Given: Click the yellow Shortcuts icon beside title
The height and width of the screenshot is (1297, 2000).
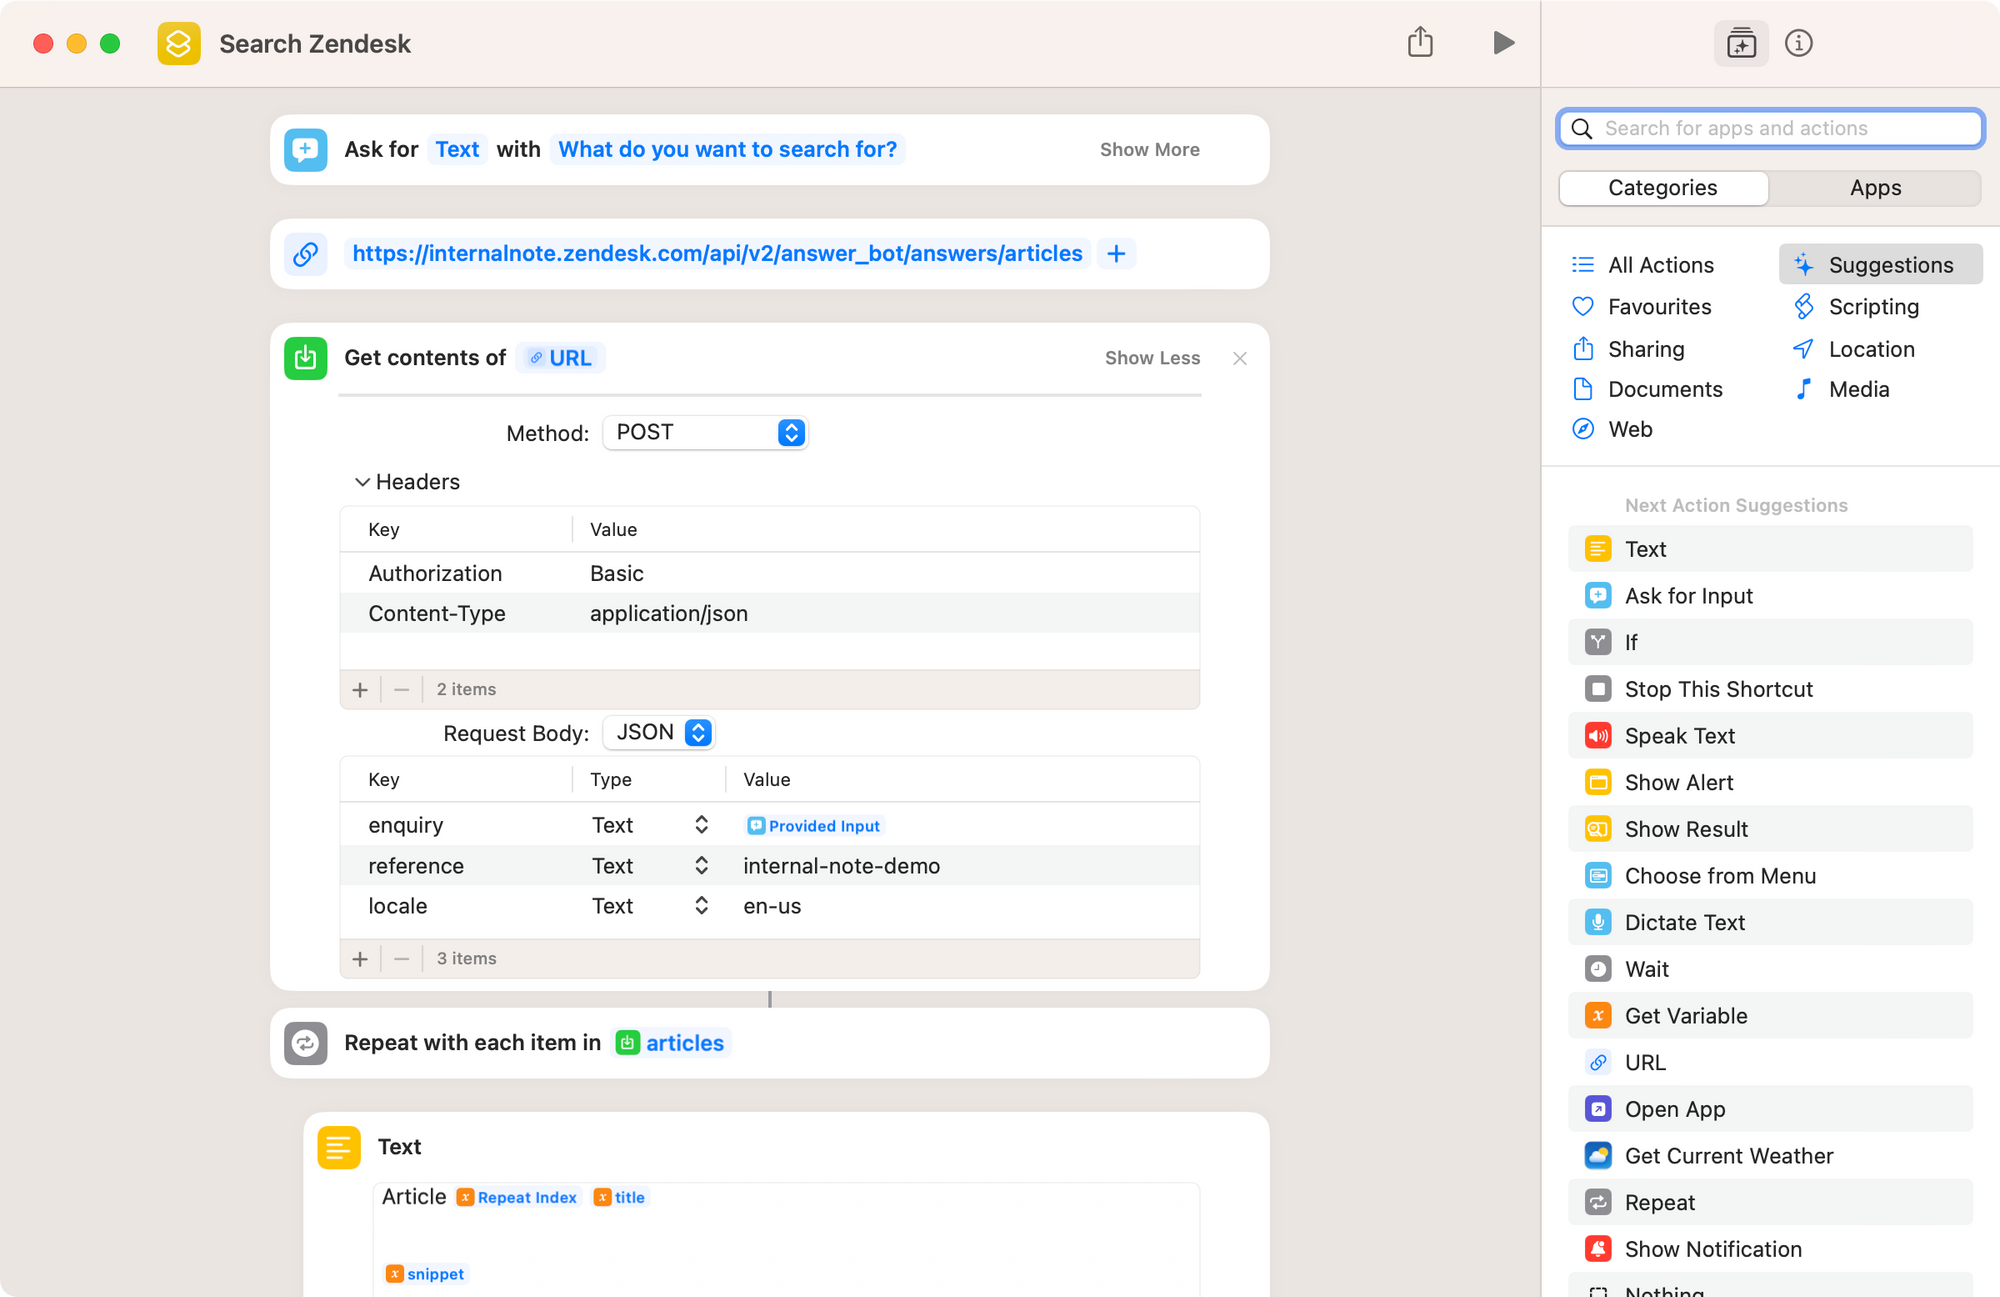Looking at the screenshot, I should click(x=179, y=43).
